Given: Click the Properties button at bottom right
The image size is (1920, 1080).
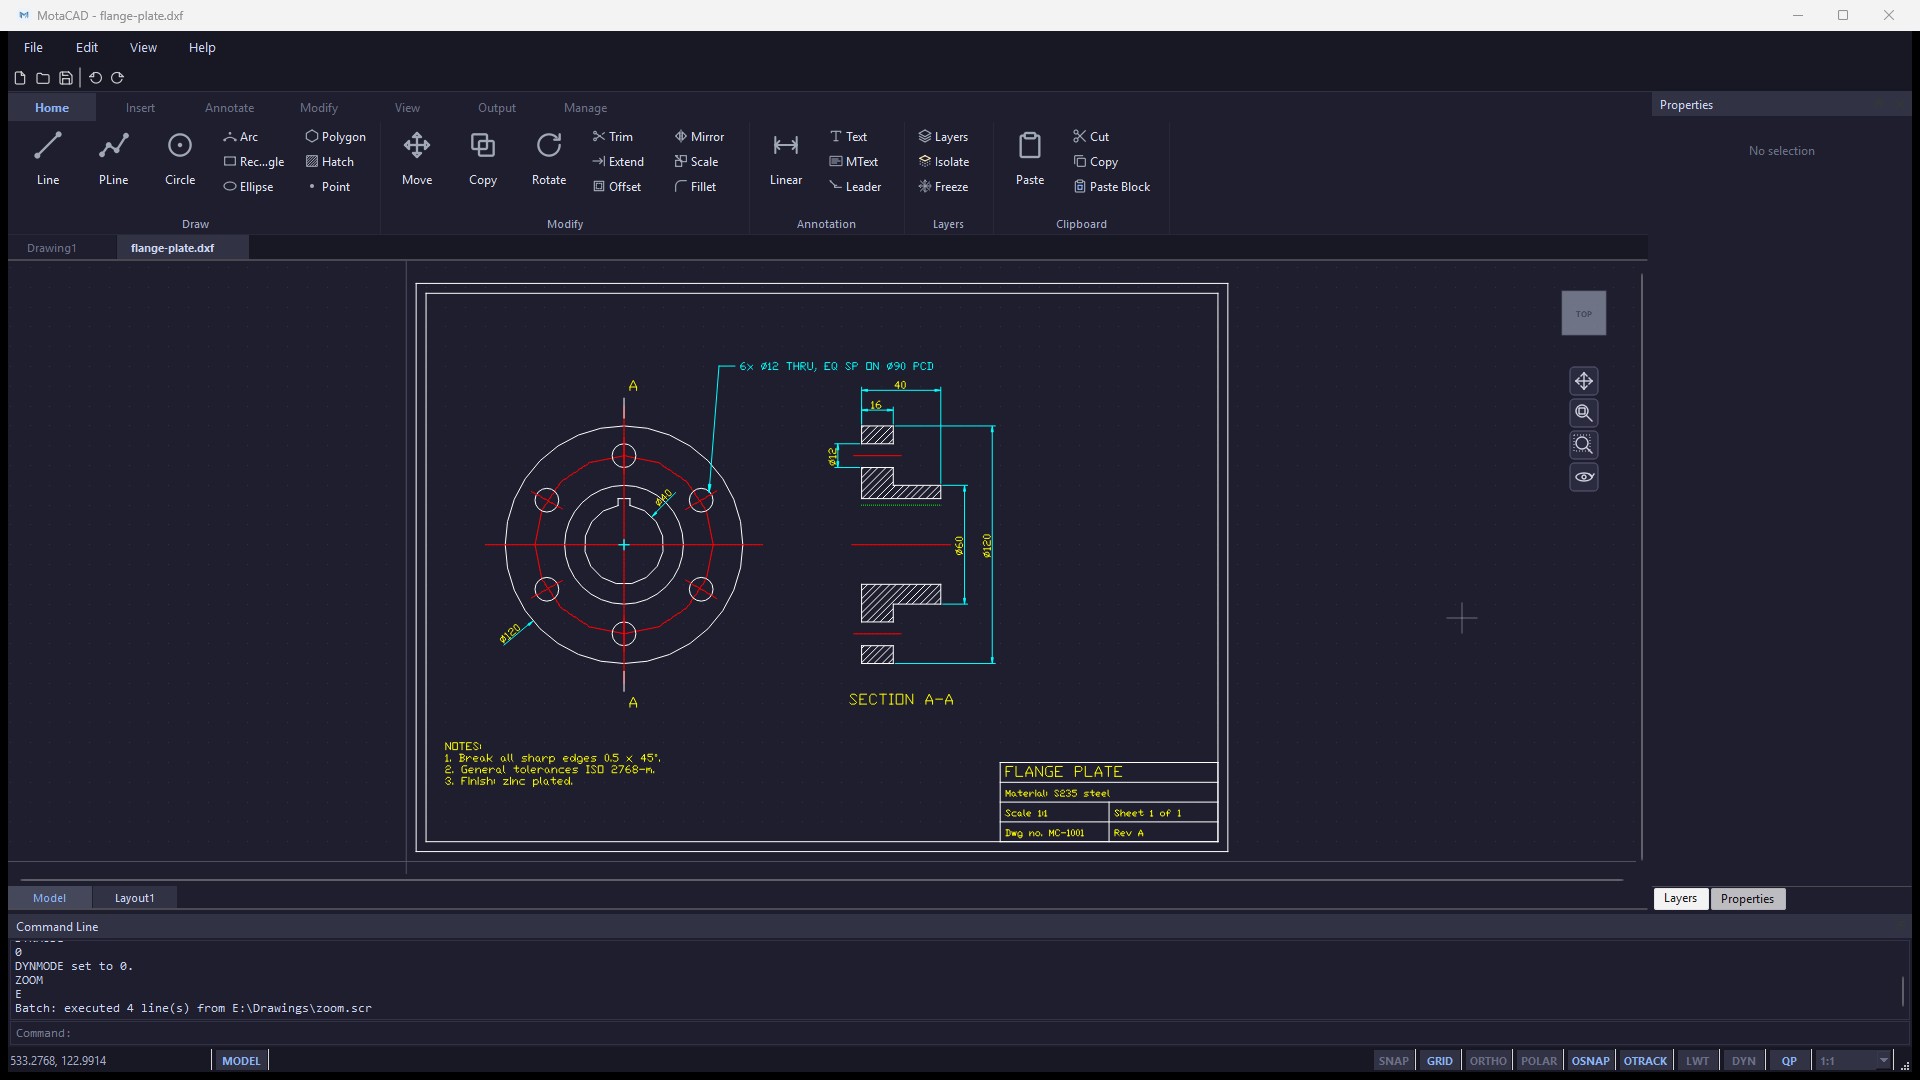Looking at the screenshot, I should point(1747,899).
